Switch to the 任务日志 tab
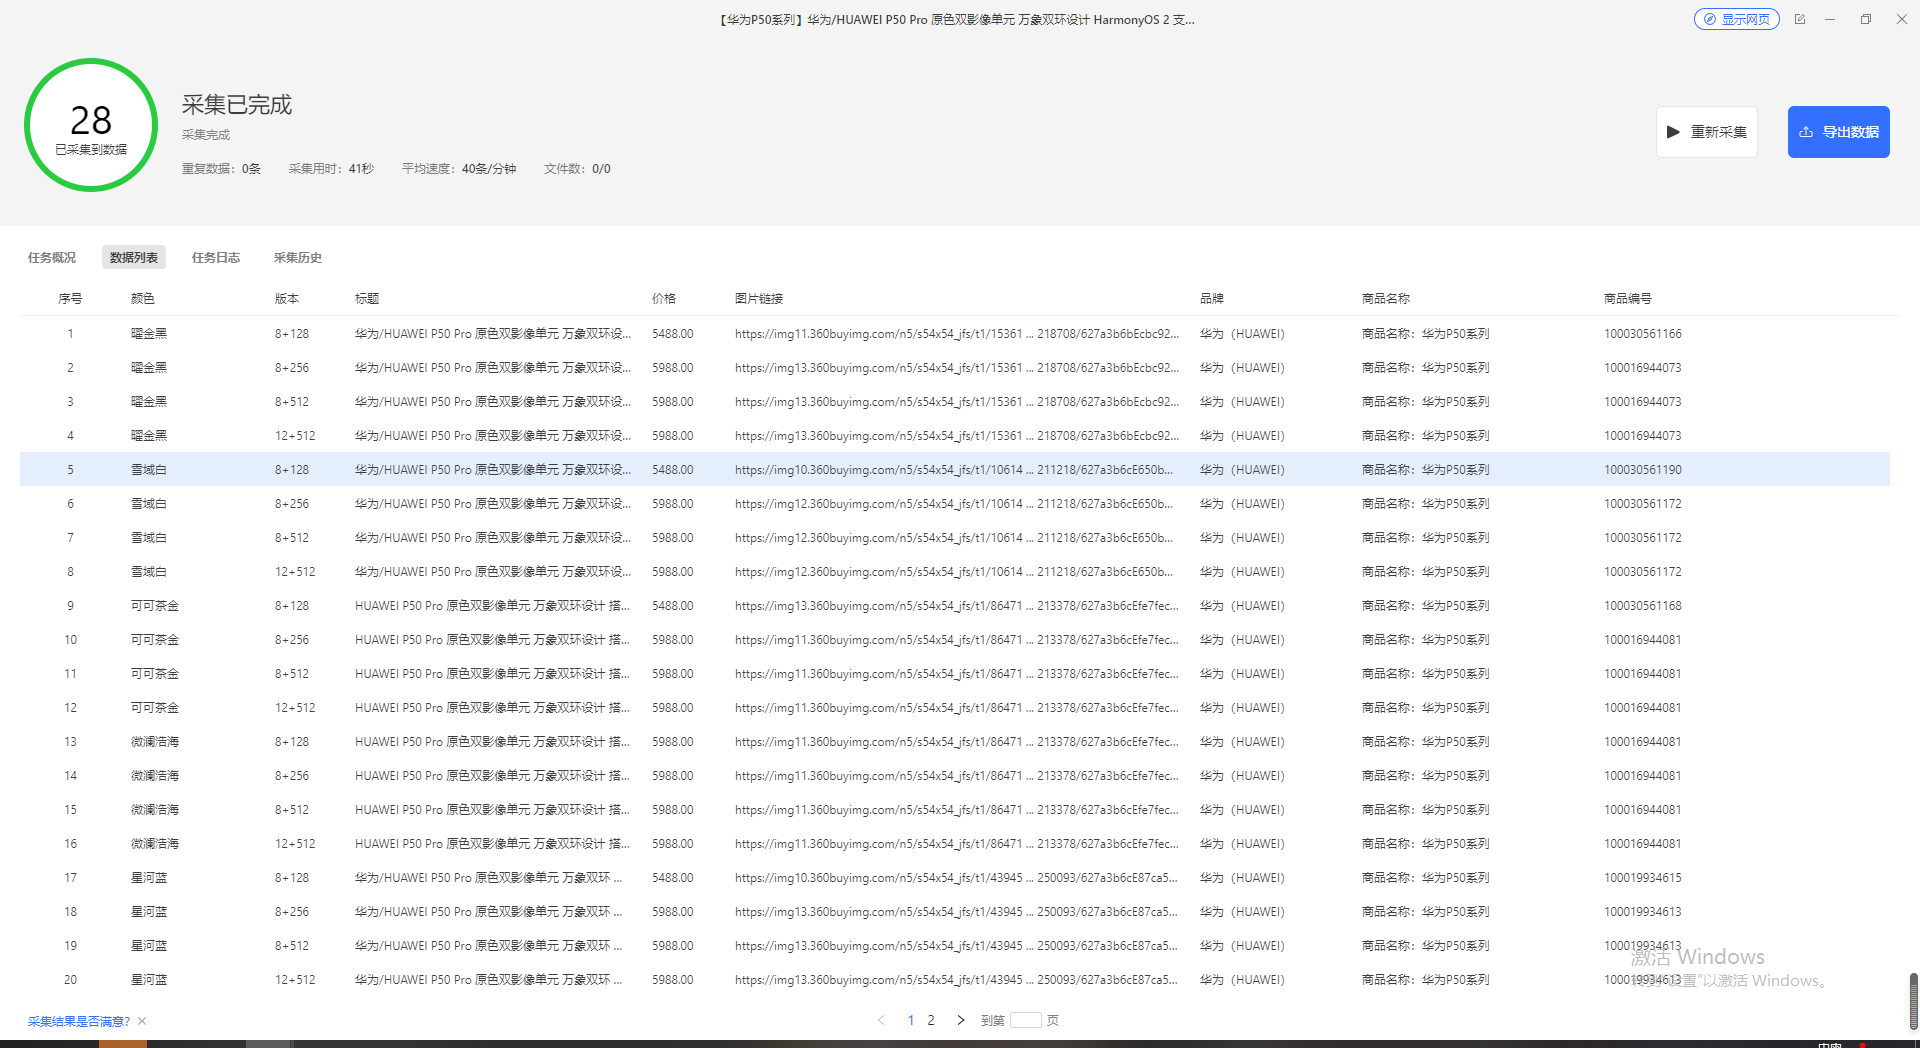 (x=216, y=257)
